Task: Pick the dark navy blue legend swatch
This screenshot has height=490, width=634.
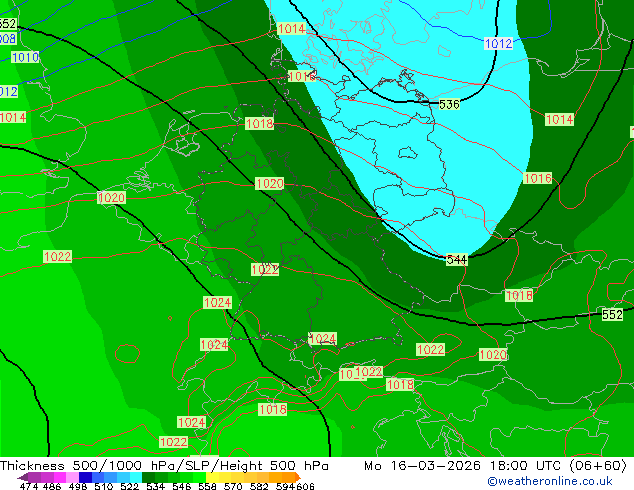Action: click(85, 477)
